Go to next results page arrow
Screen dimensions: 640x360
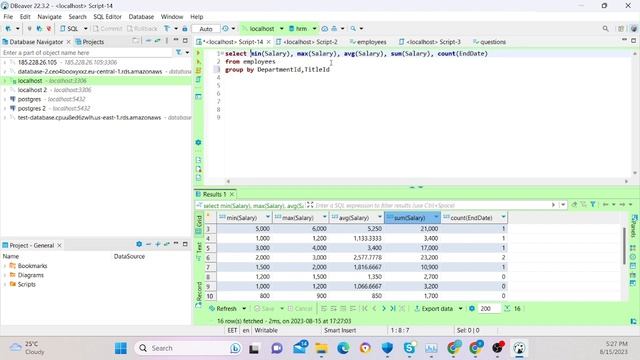click(x=384, y=309)
